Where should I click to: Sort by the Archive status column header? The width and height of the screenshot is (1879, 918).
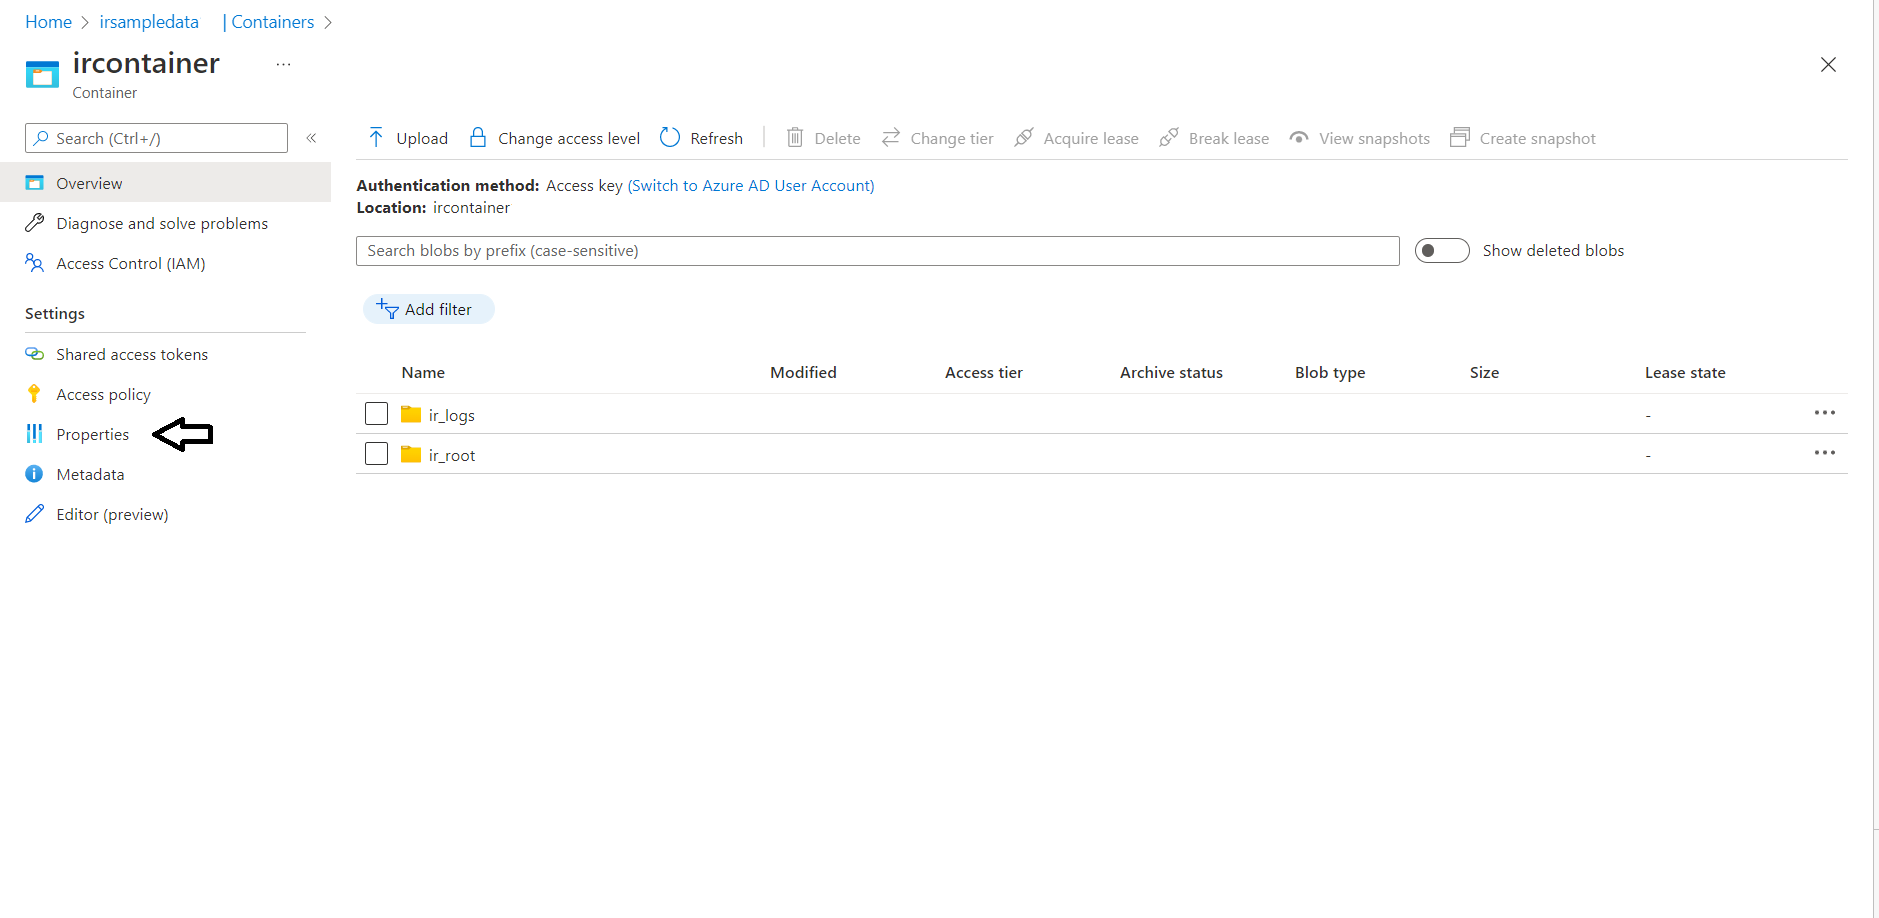(1171, 372)
